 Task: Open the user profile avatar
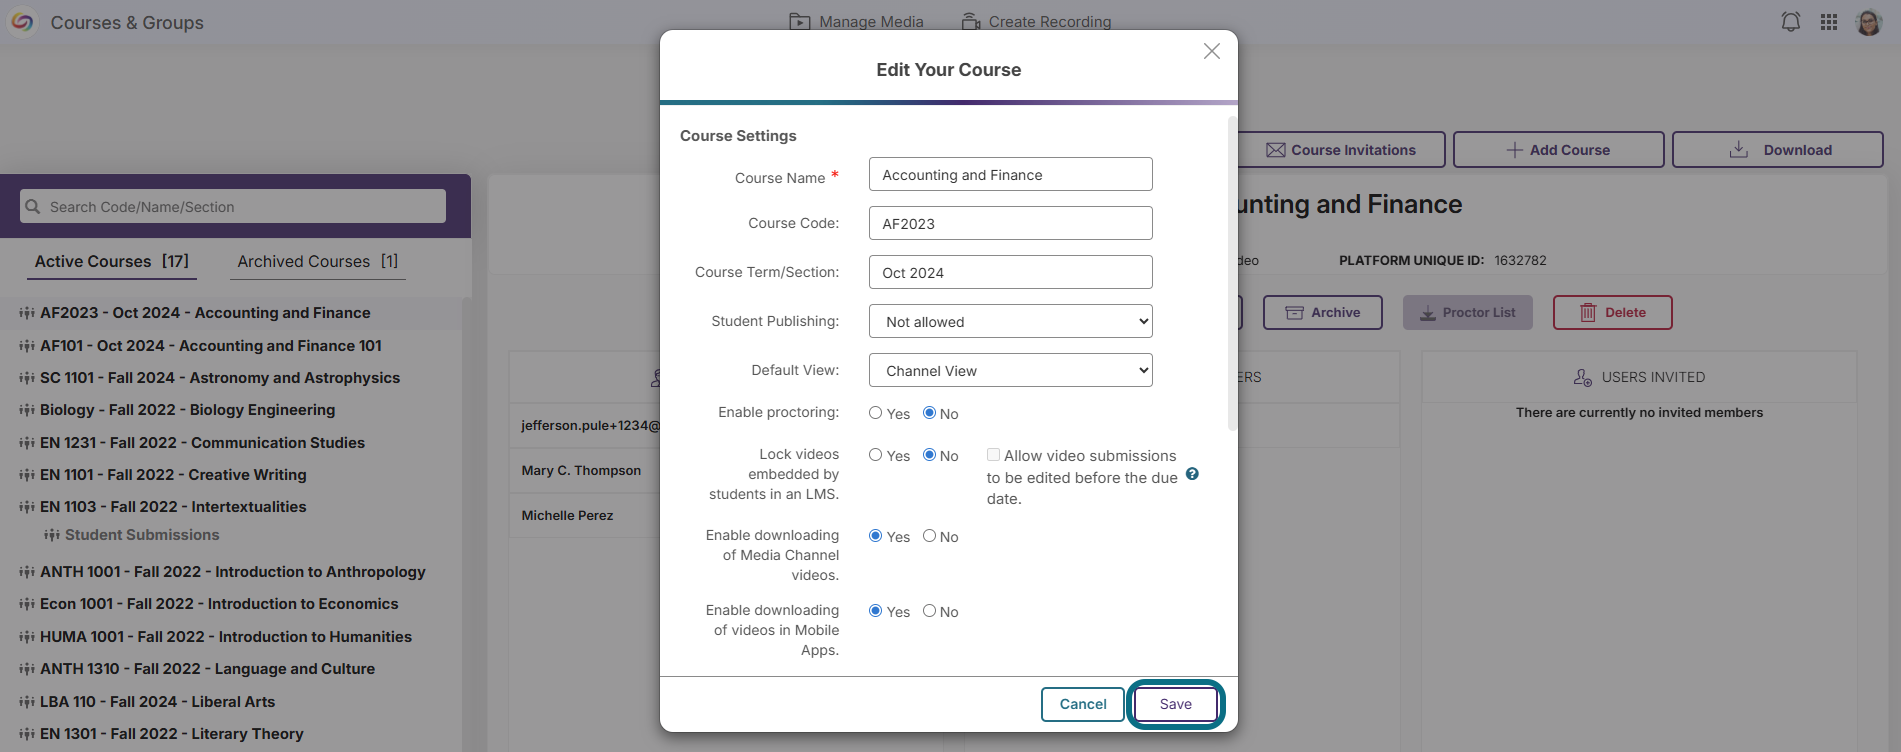pos(1868,22)
